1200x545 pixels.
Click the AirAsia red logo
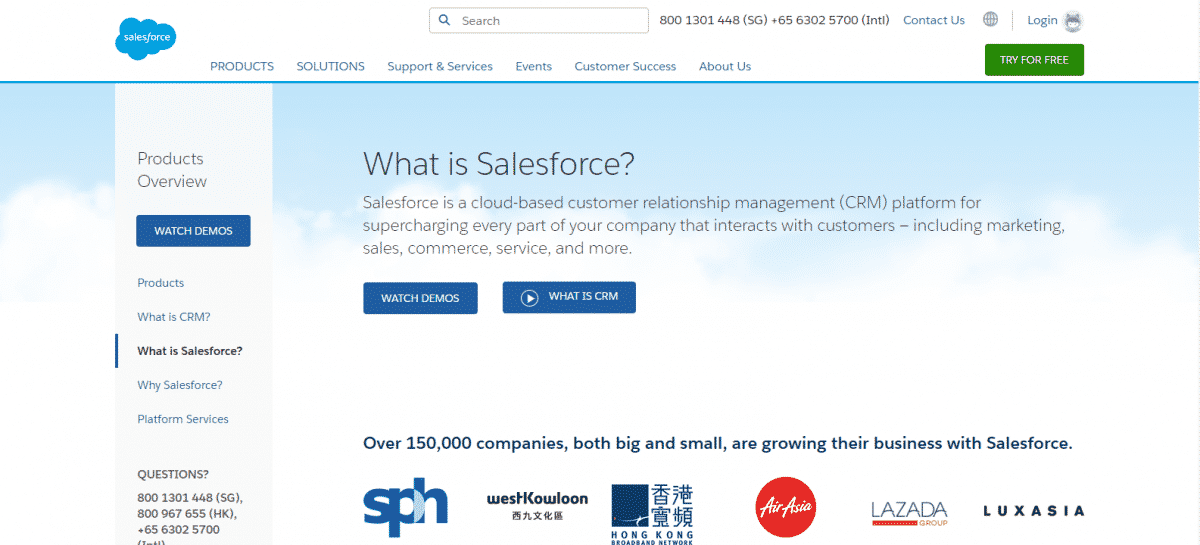click(786, 507)
